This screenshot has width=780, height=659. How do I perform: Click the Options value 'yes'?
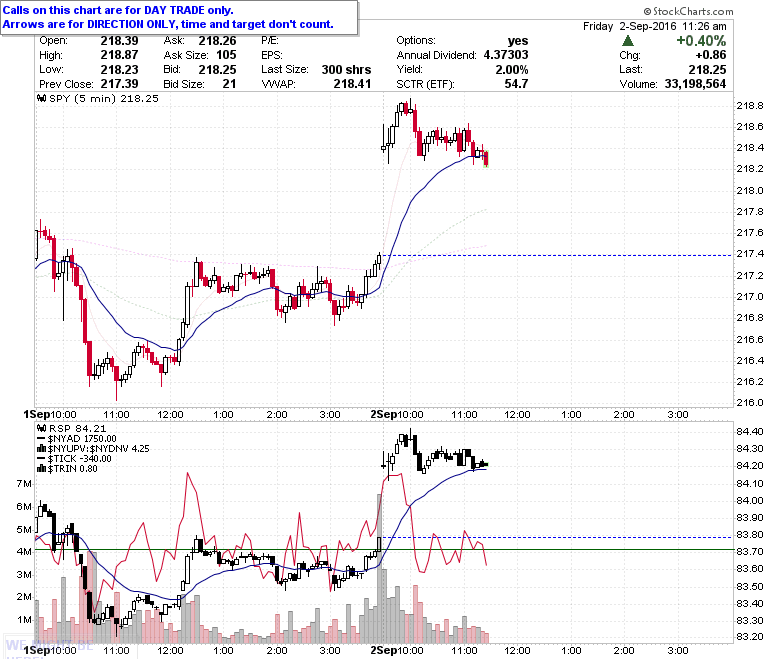point(518,41)
